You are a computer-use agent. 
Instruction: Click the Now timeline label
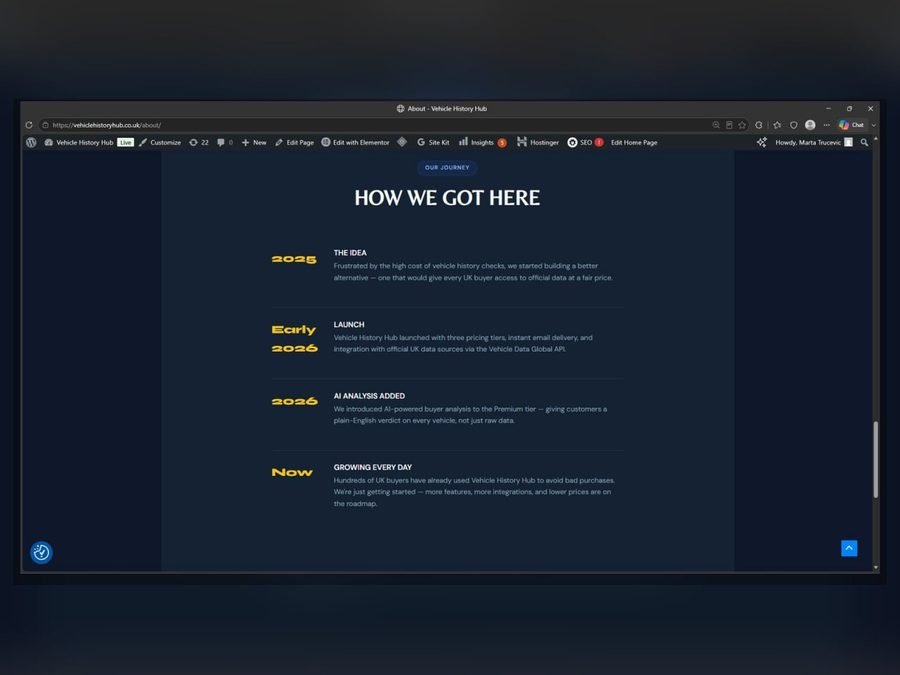pos(292,472)
